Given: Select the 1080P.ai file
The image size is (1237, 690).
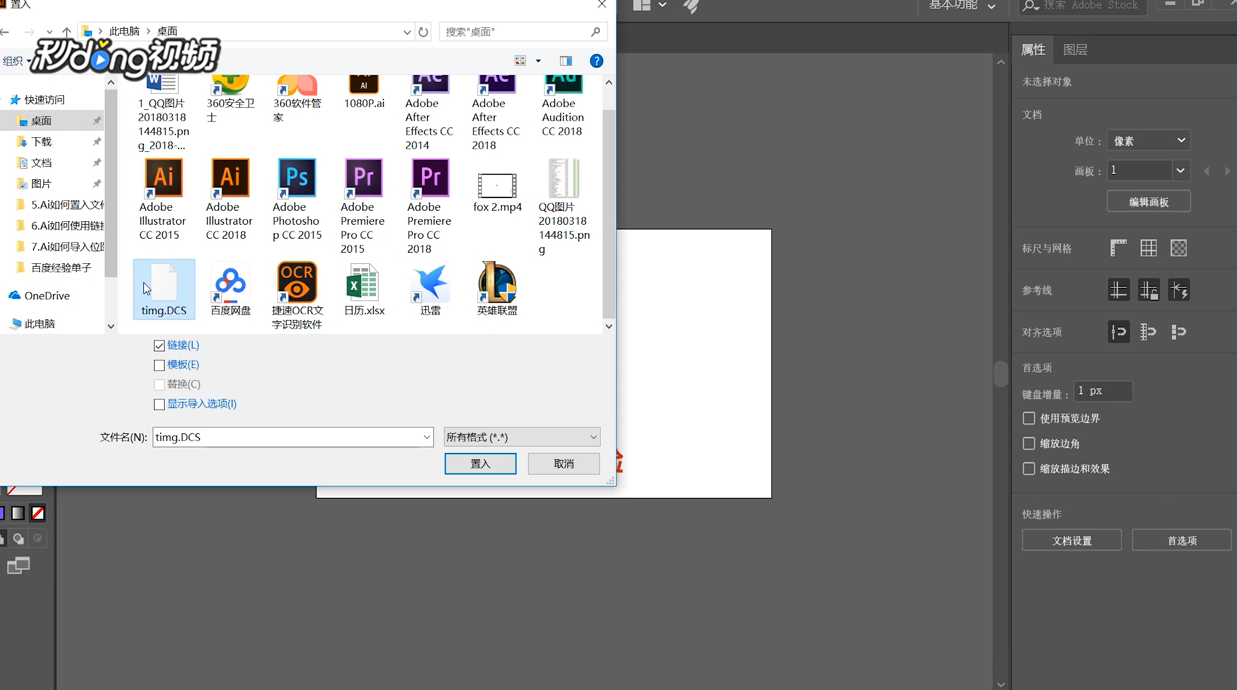Looking at the screenshot, I should pyautogui.click(x=364, y=92).
